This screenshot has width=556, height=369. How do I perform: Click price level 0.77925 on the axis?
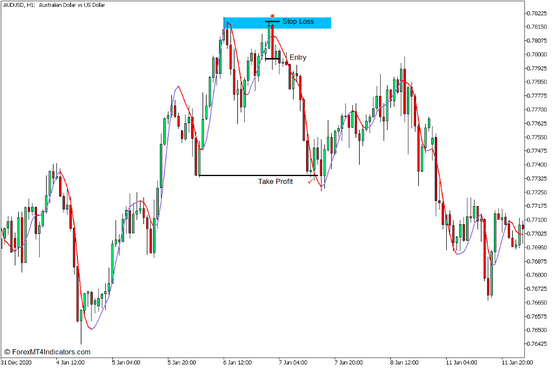[536, 68]
